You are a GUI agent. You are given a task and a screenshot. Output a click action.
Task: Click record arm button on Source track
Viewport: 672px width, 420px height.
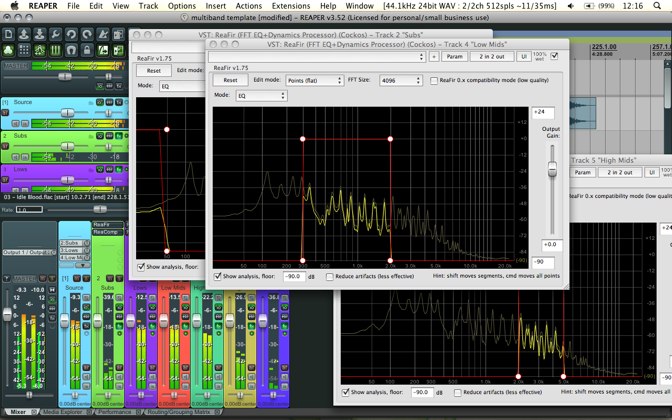tap(5, 113)
